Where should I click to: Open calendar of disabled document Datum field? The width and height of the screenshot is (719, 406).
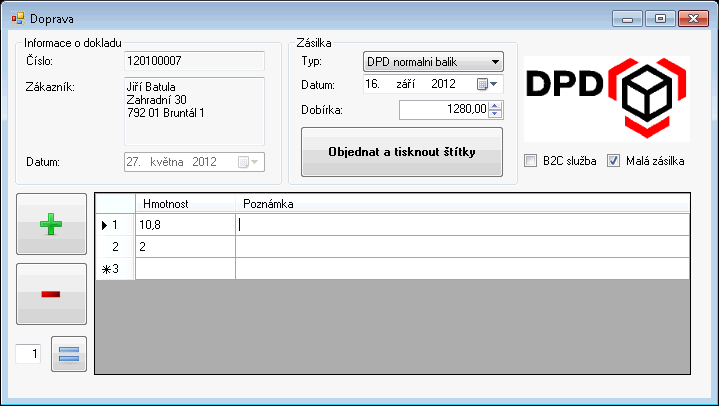[x=249, y=162]
